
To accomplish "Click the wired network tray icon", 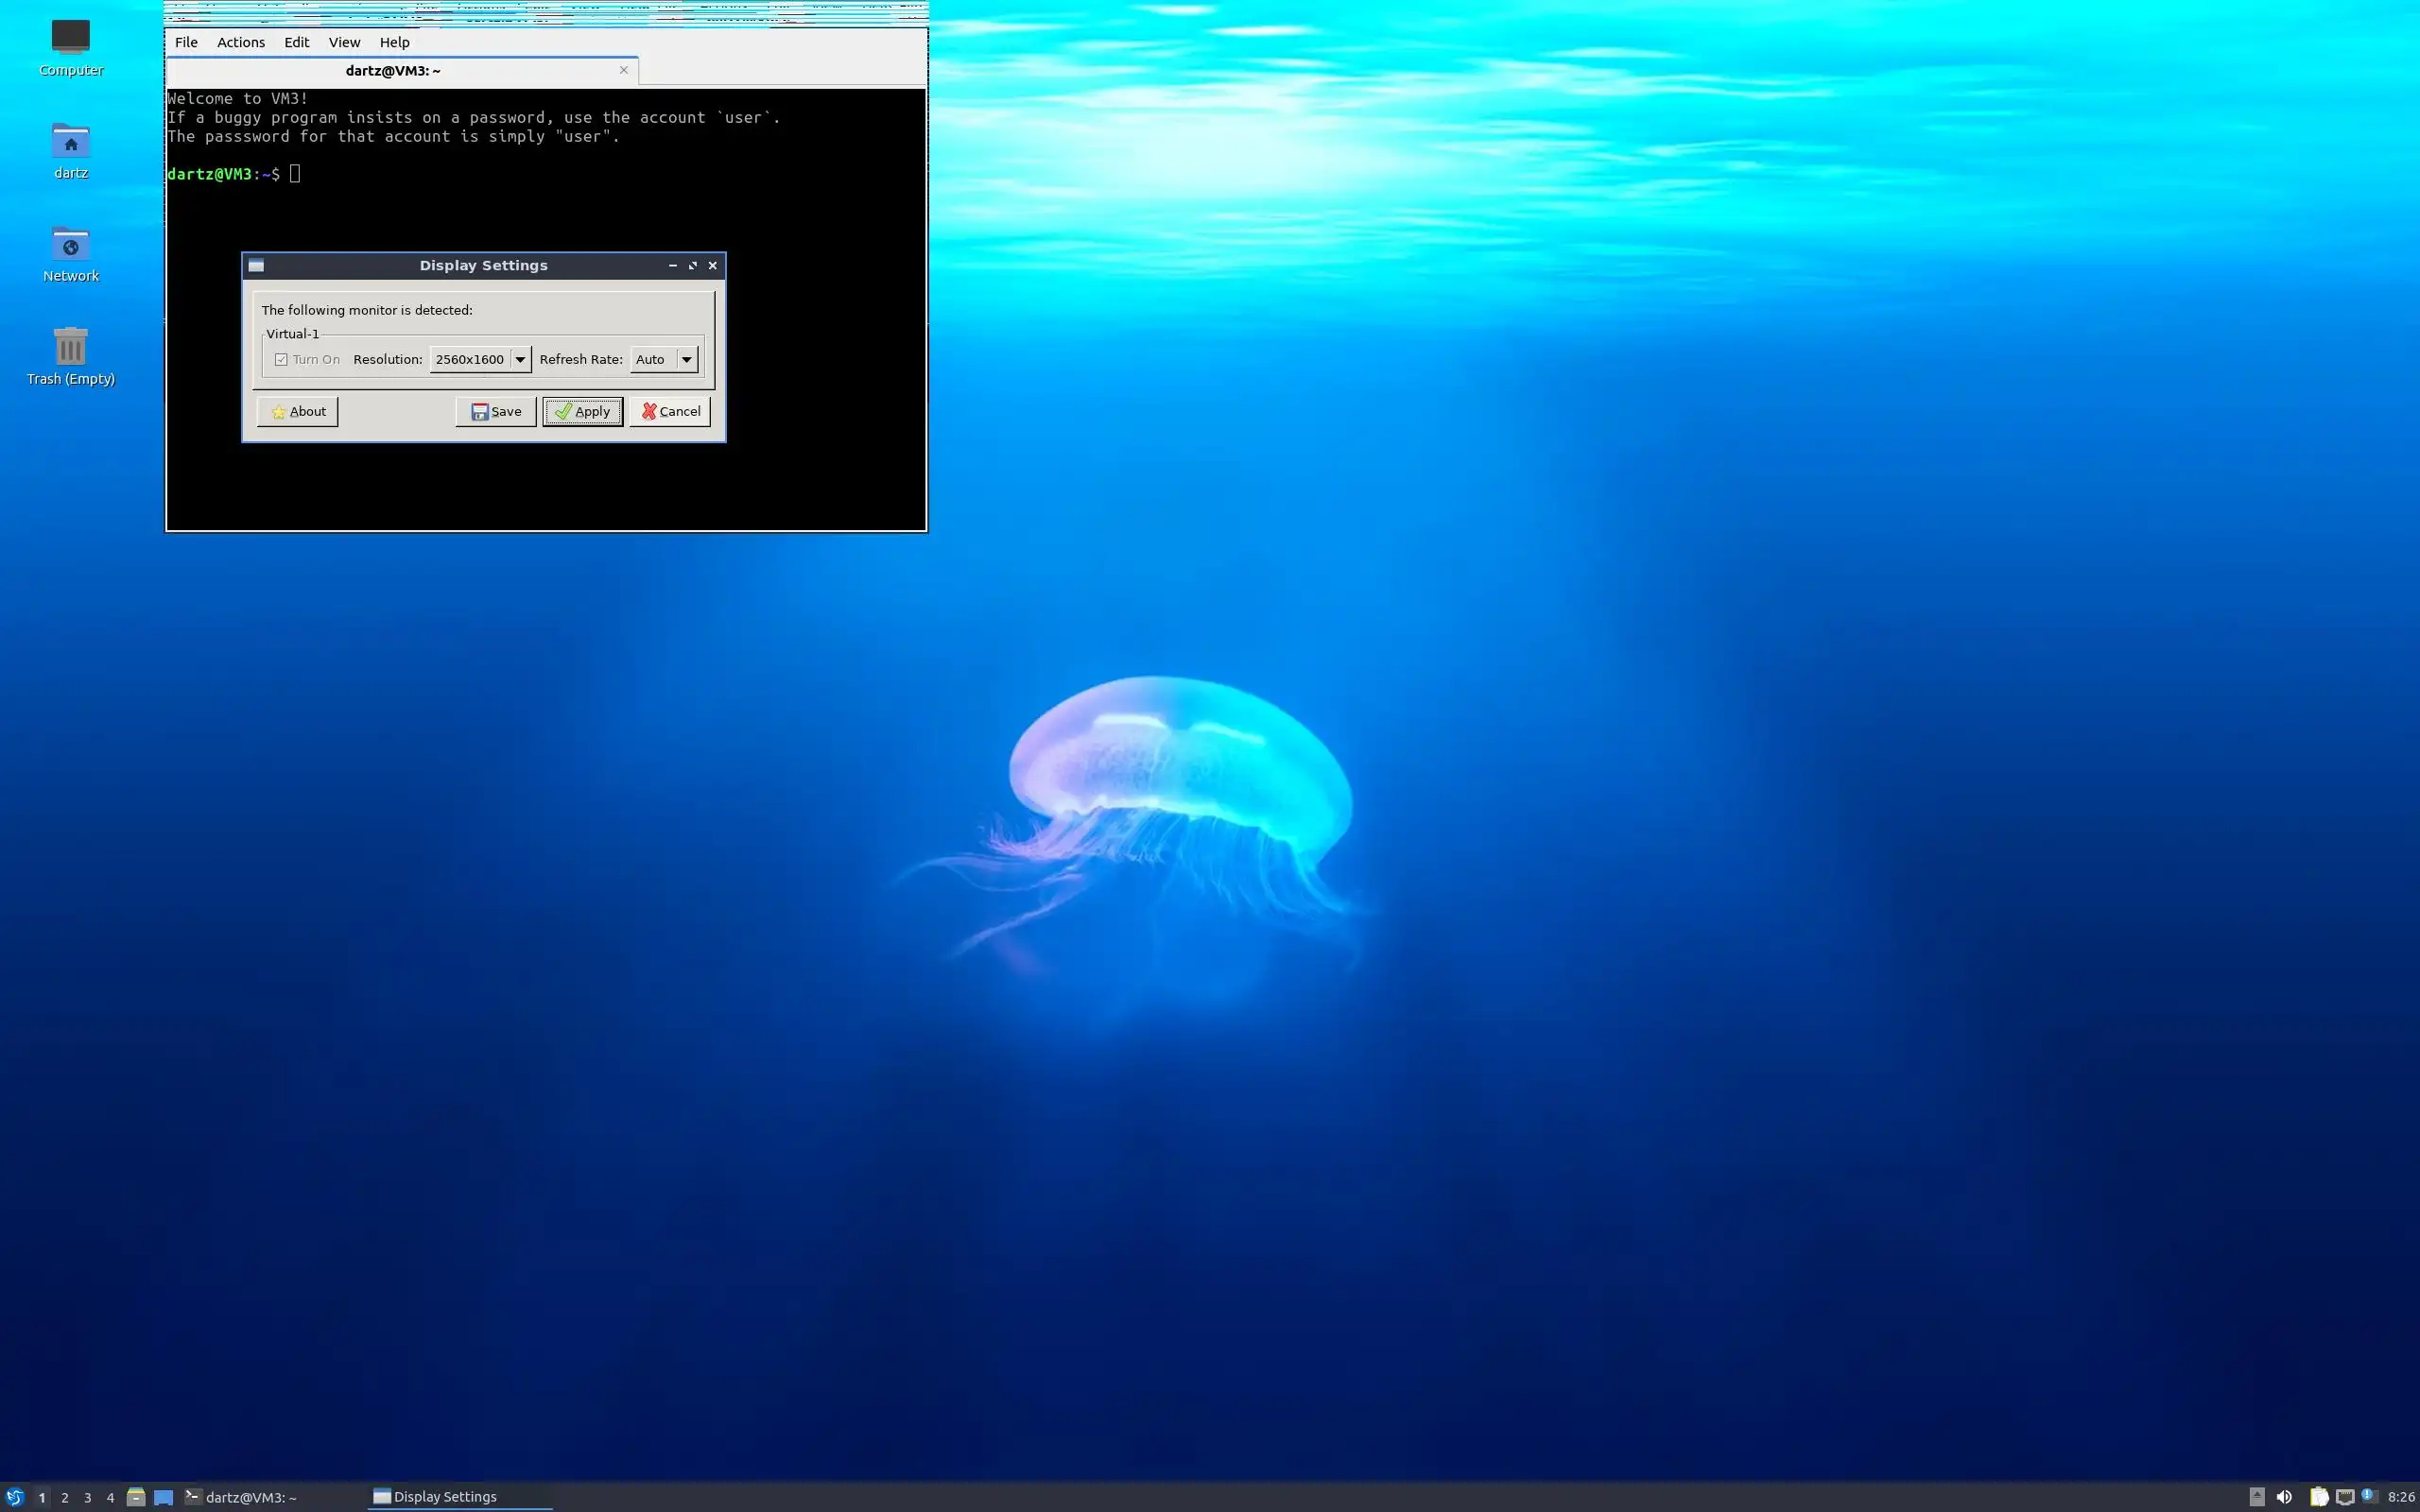I will pos(2345,1497).
